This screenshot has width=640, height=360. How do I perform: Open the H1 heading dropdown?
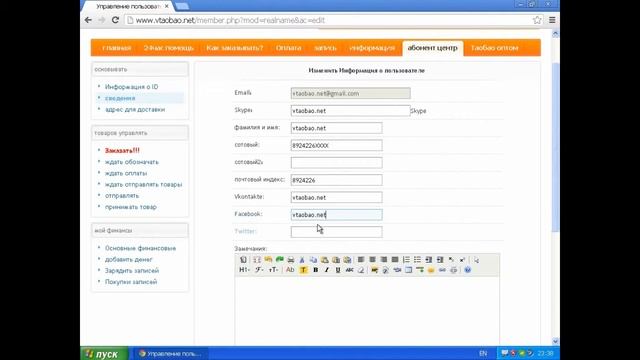coord(244,270)
